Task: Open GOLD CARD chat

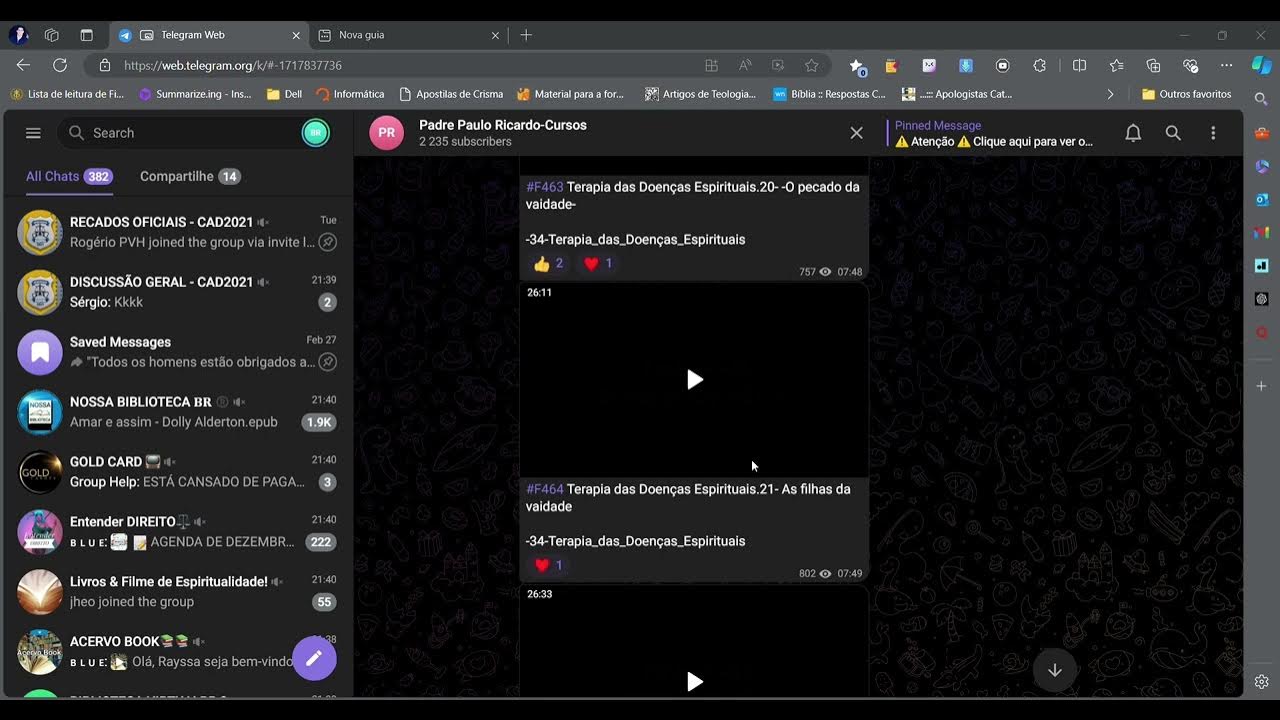Action: 177,472
